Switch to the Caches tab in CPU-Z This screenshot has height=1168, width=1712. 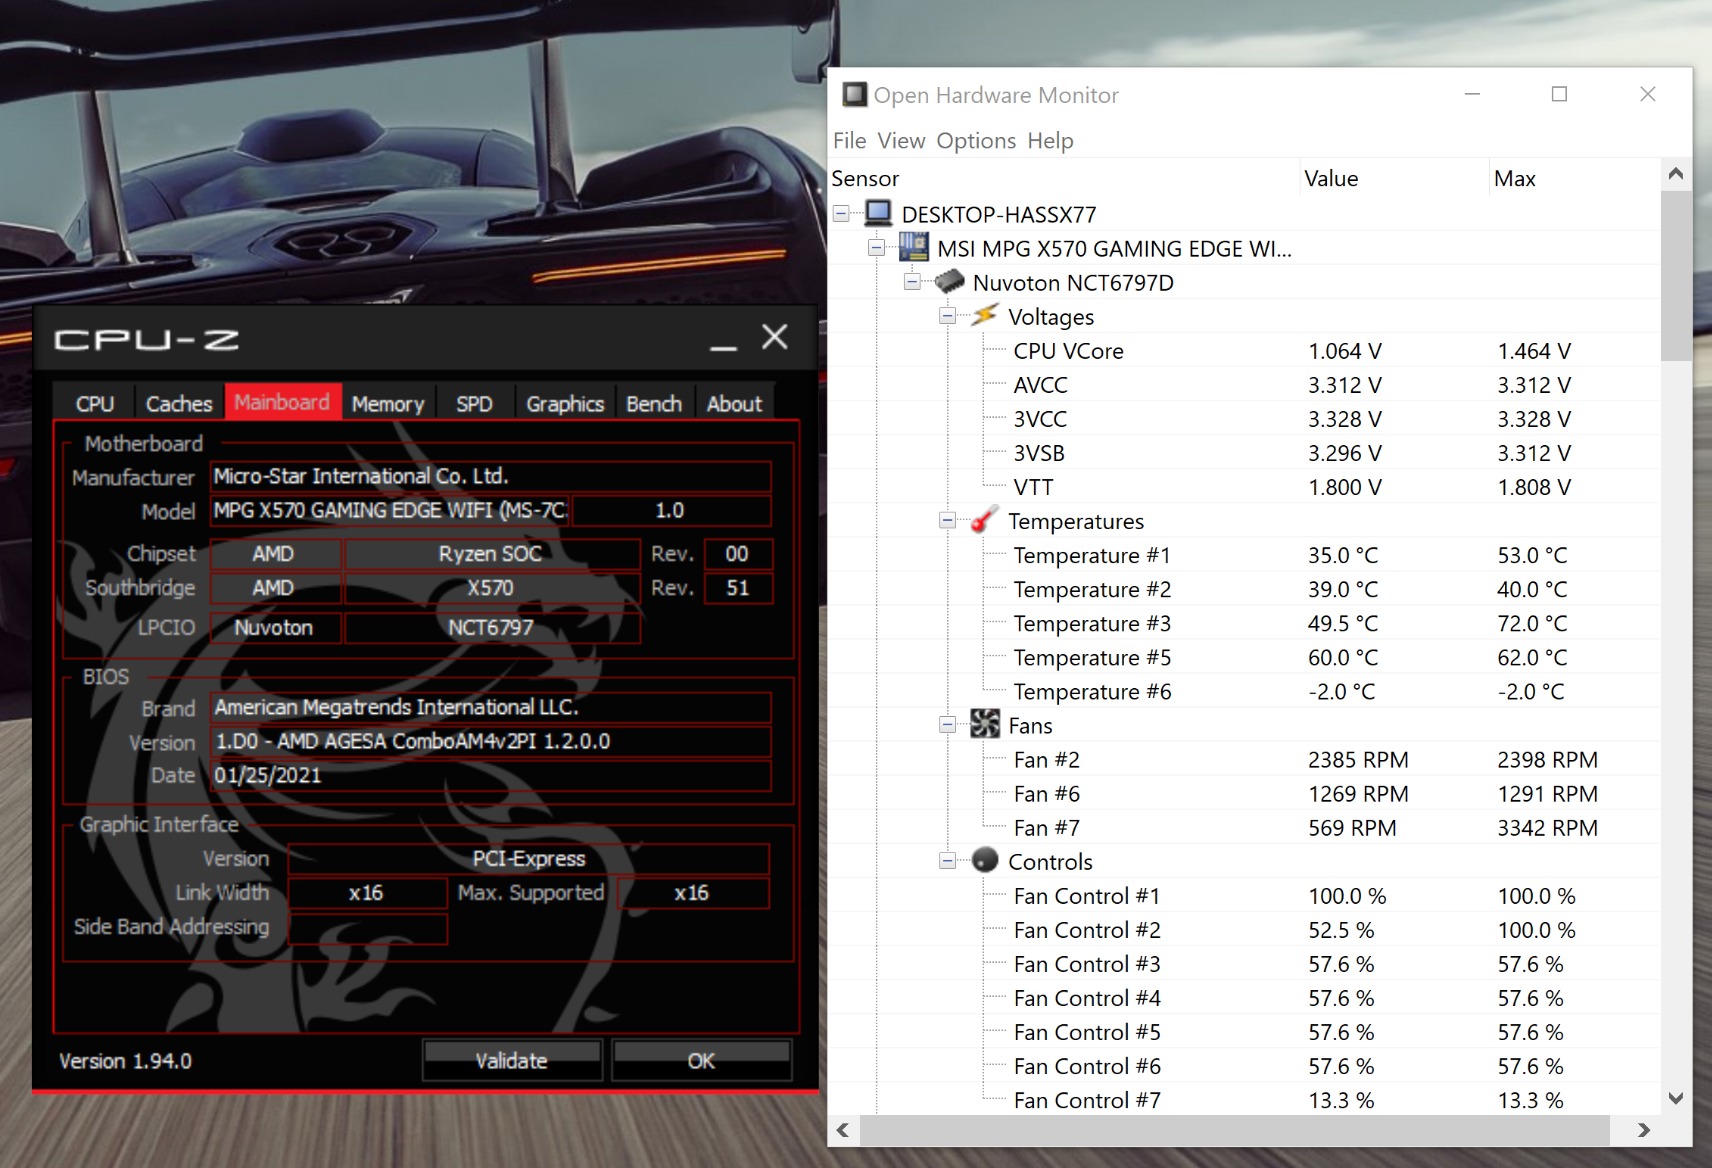click(x=179, y=403)
